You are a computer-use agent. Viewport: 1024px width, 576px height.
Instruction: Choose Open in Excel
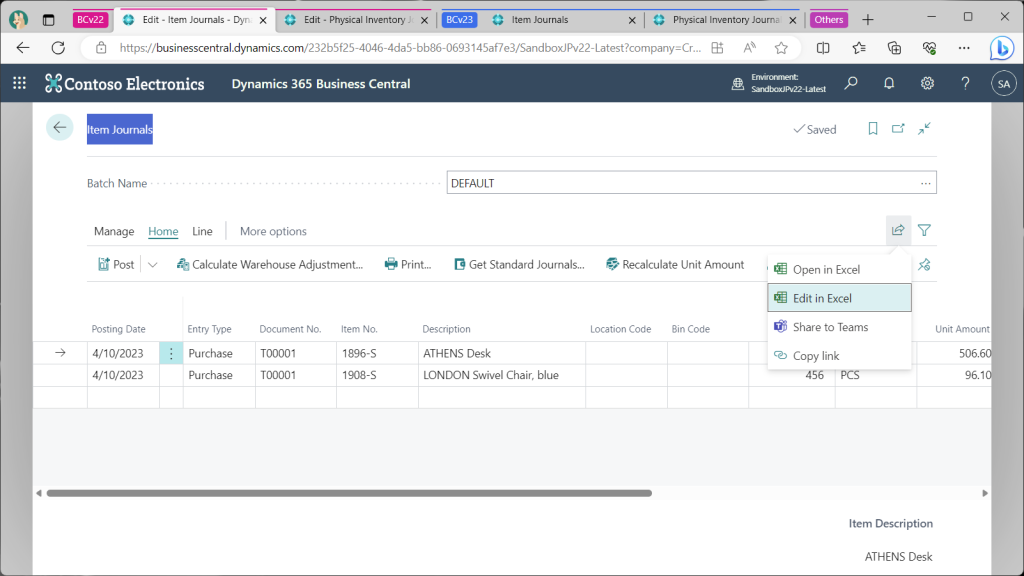pyautogui.click(x=839, y=269)
